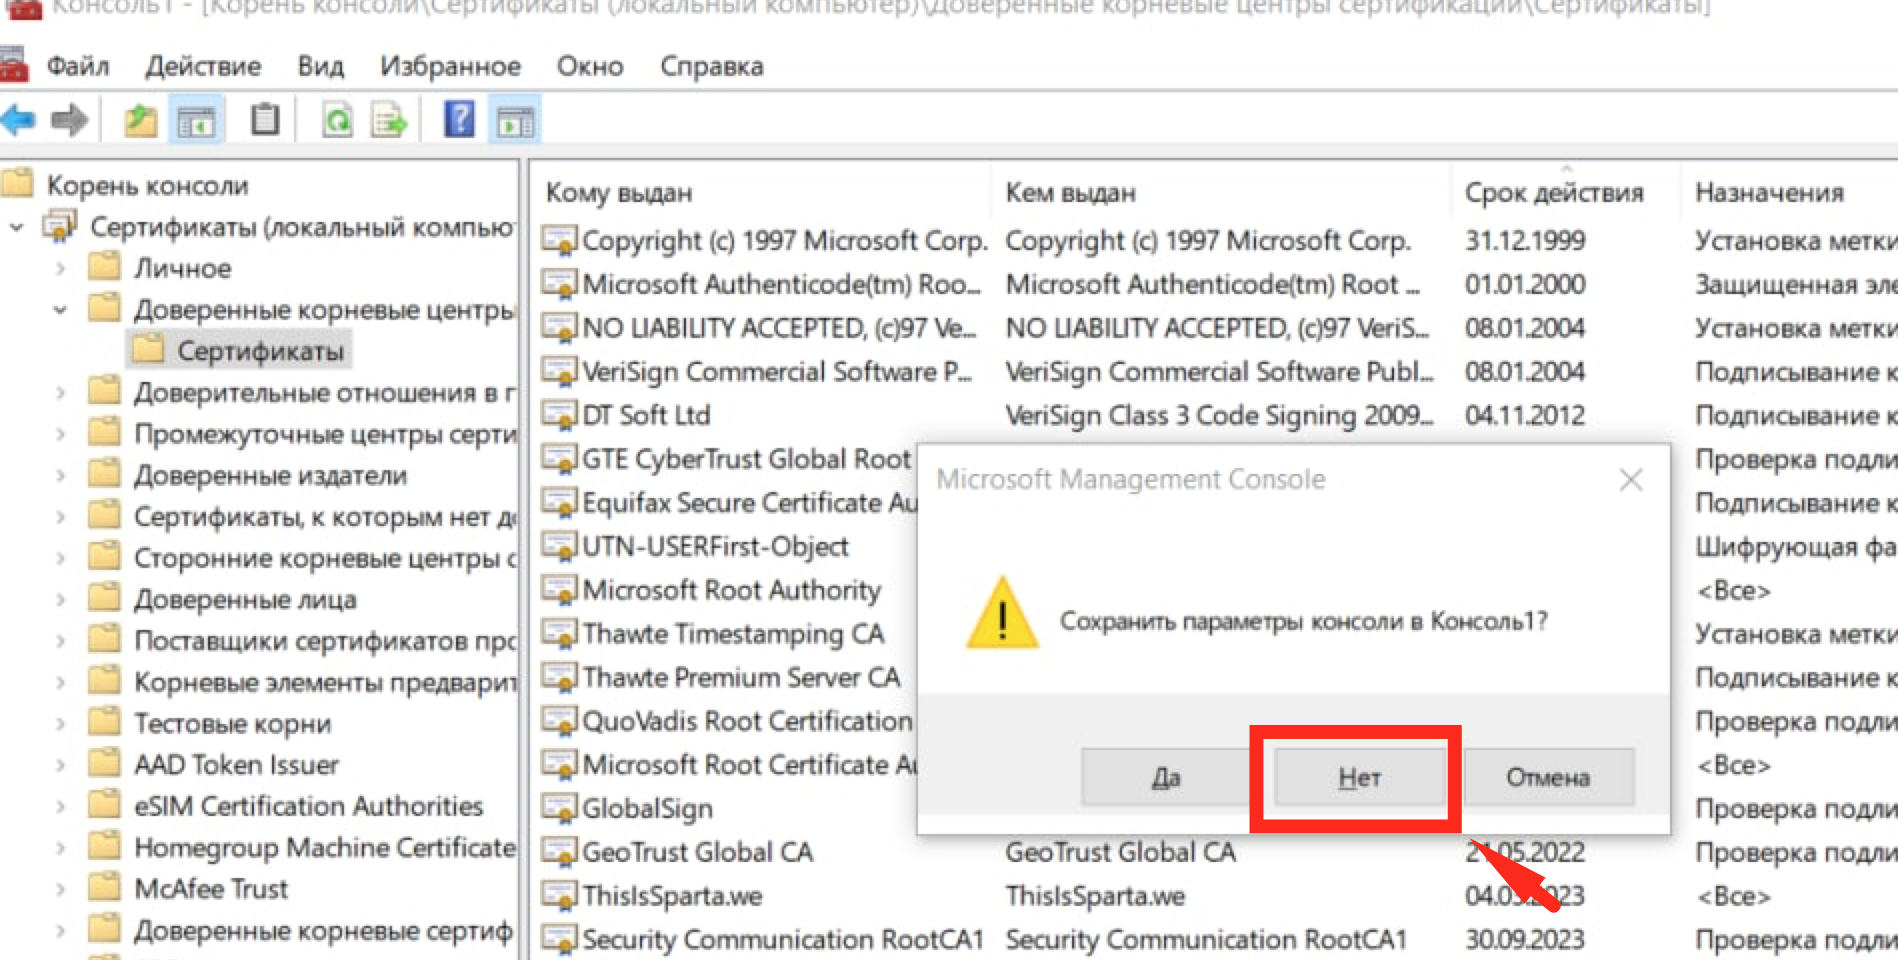Click folder icon of Личное
Viewport: 1898px width, 960px height.
pos(104,267)
